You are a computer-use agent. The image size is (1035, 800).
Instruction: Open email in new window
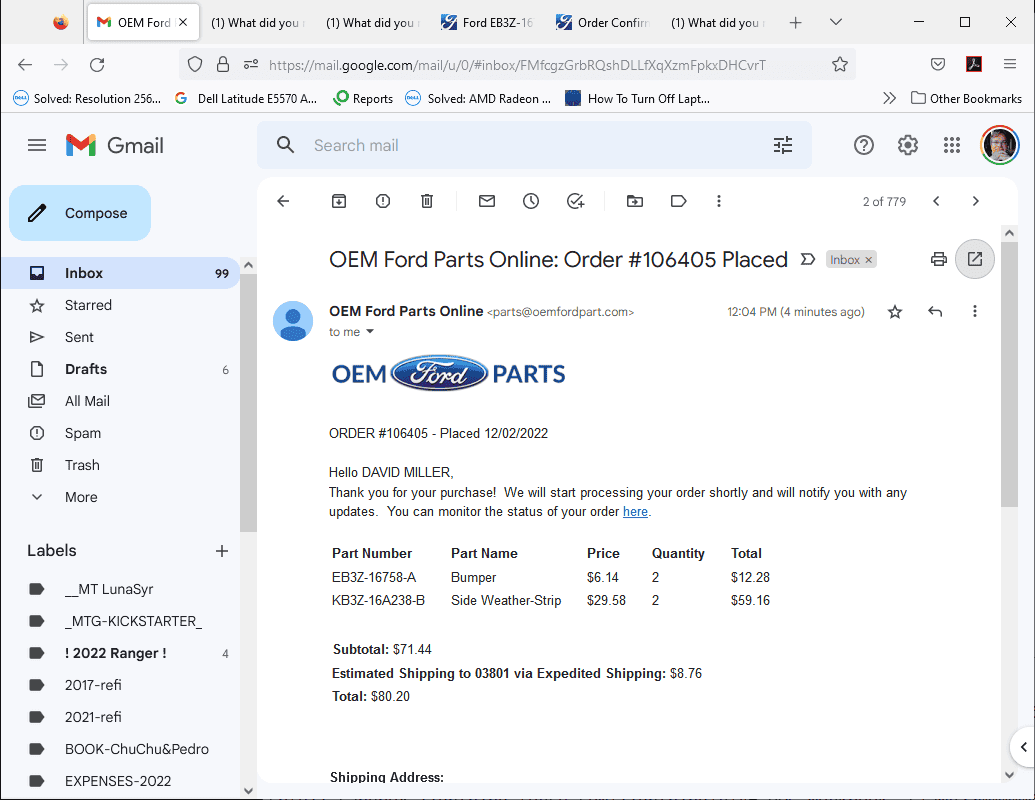pos(975,259)
